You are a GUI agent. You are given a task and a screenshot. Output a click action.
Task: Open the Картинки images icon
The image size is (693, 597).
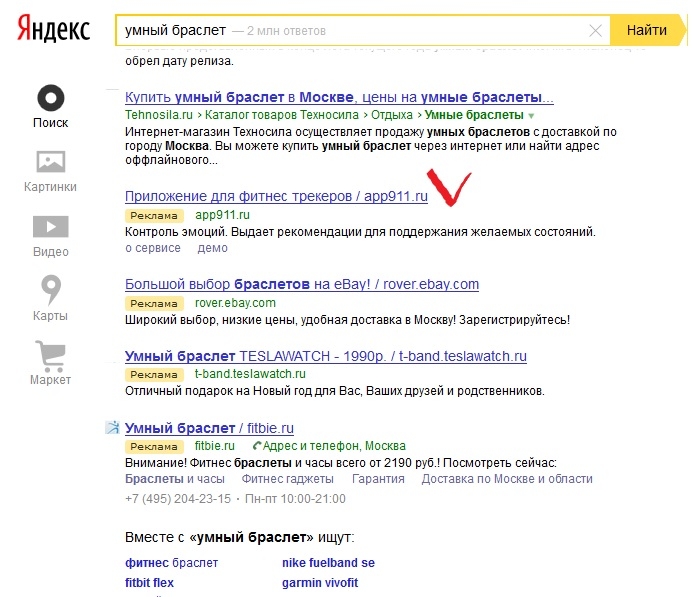point(51,162)
